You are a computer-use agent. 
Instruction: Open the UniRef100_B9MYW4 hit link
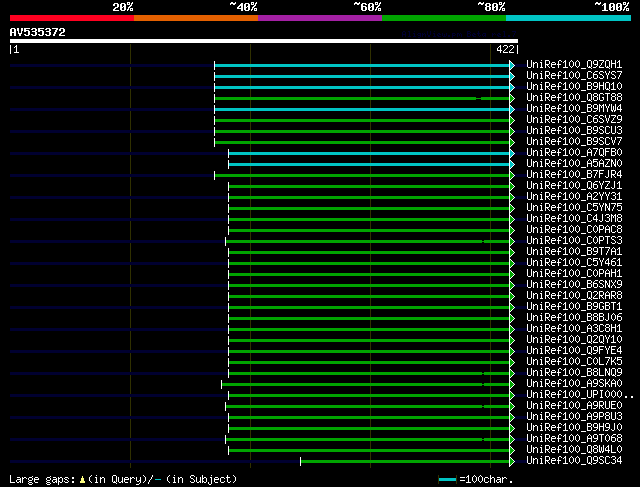(573, 109)
